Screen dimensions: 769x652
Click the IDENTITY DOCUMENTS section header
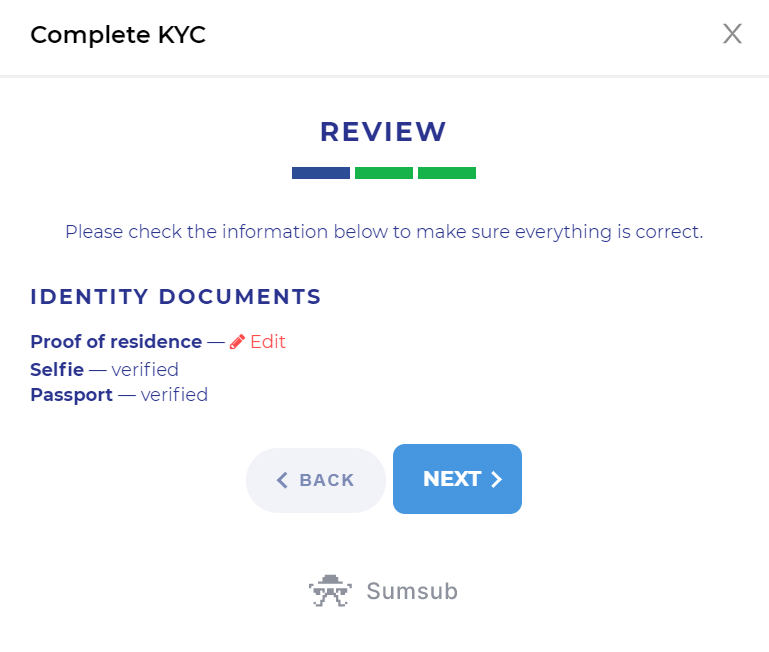[176, 297]
